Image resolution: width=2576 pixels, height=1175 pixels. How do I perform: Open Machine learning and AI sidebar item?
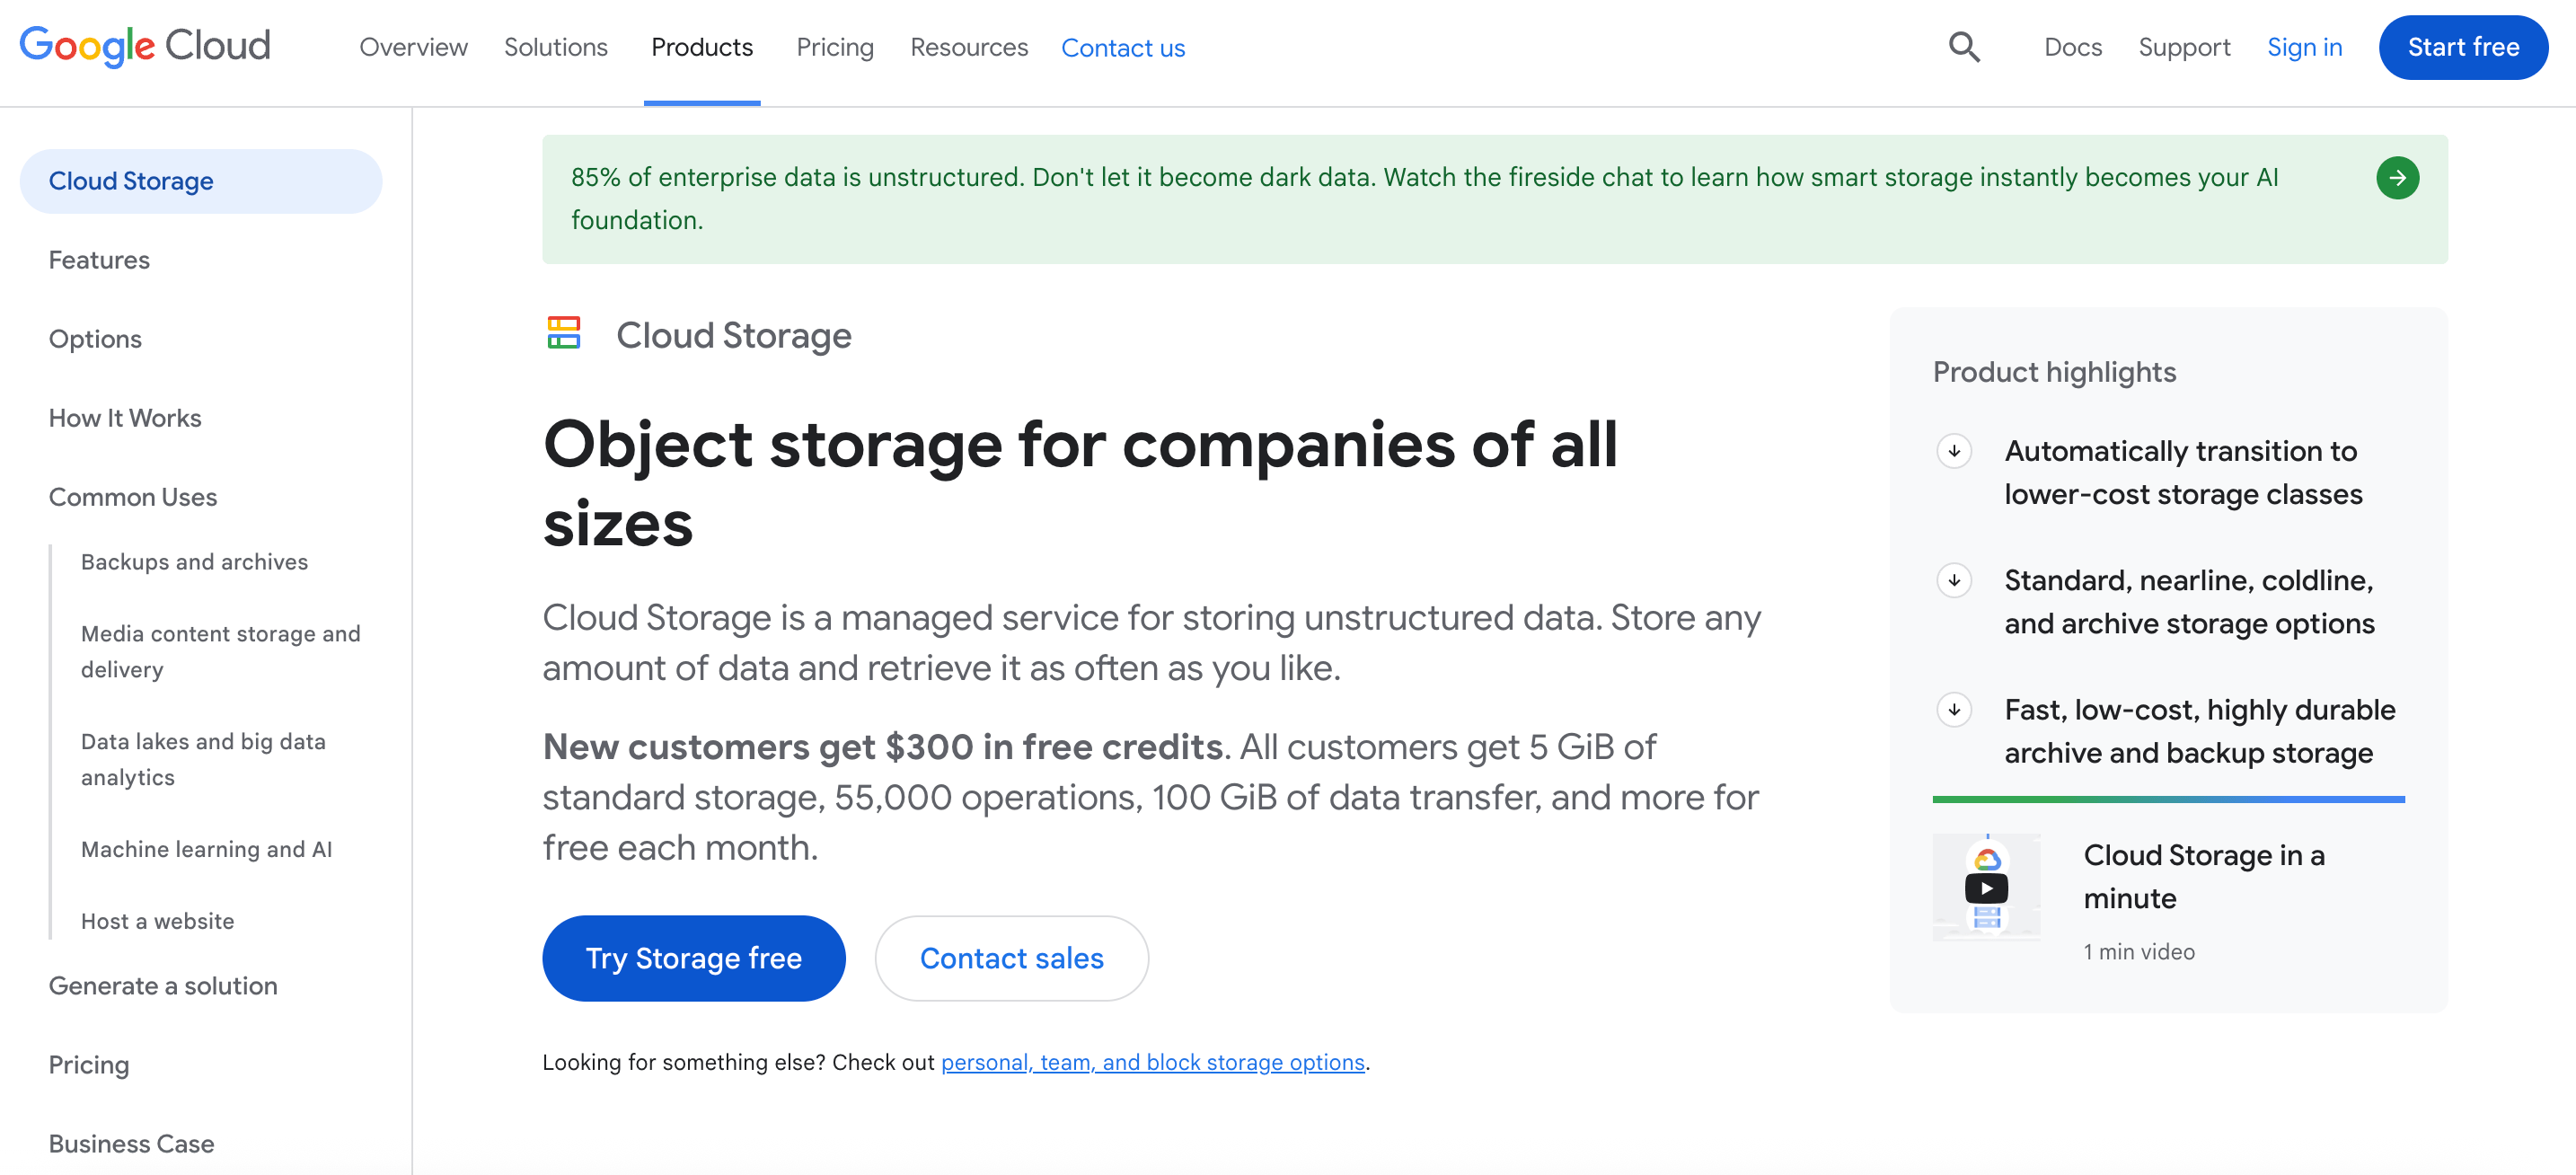tap(206, 849)
